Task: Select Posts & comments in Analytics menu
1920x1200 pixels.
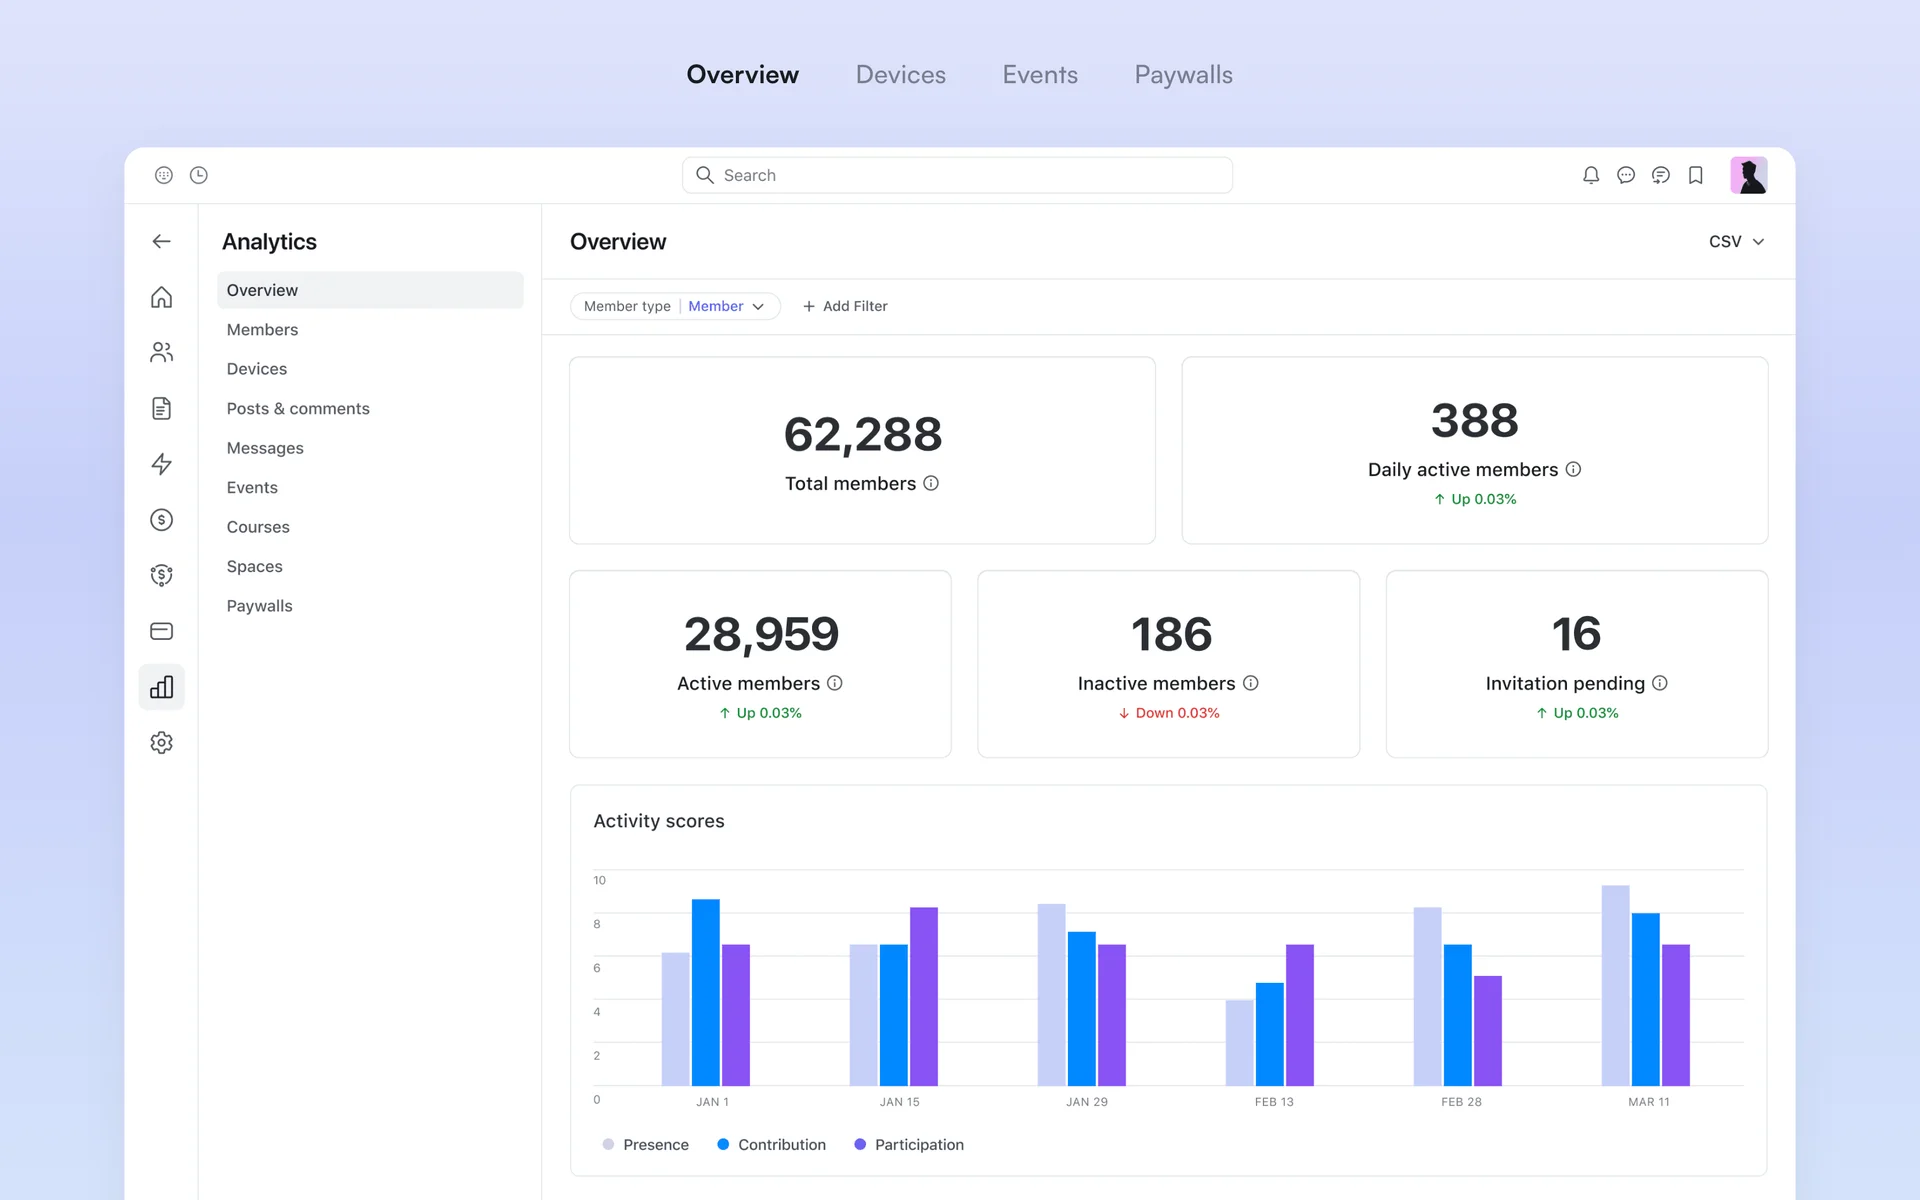Action: [298, 408]
